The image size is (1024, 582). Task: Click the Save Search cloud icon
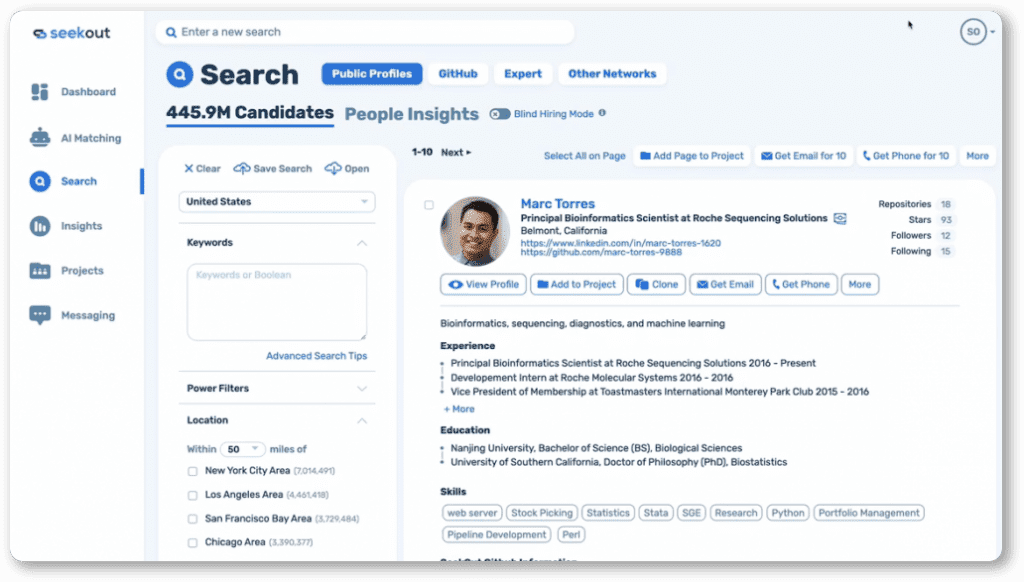coord(242,169)
